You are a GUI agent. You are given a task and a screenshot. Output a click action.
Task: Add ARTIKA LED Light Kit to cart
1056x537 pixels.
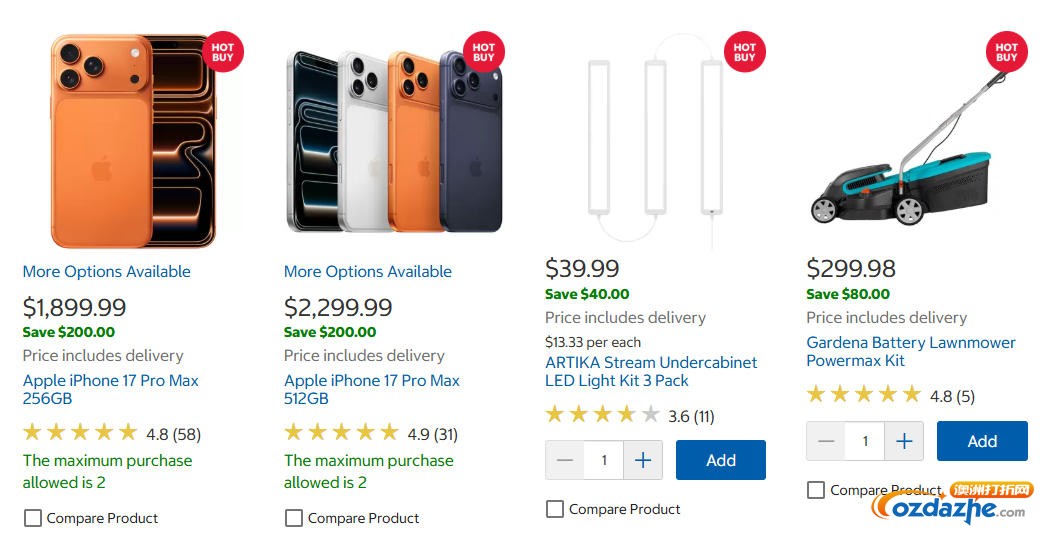click(721, 460)
